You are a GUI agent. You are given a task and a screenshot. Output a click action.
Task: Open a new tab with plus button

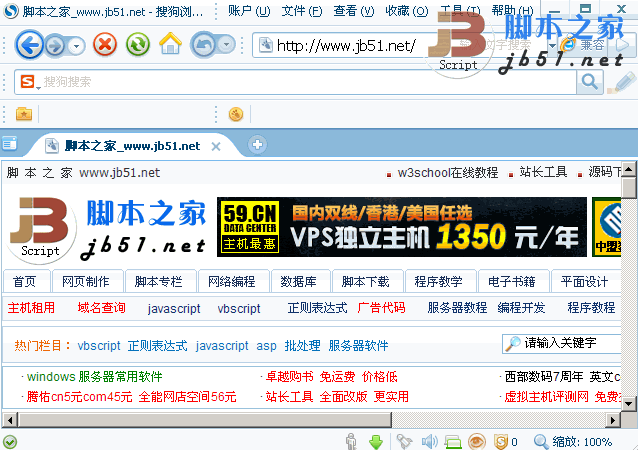pos(257,144)
